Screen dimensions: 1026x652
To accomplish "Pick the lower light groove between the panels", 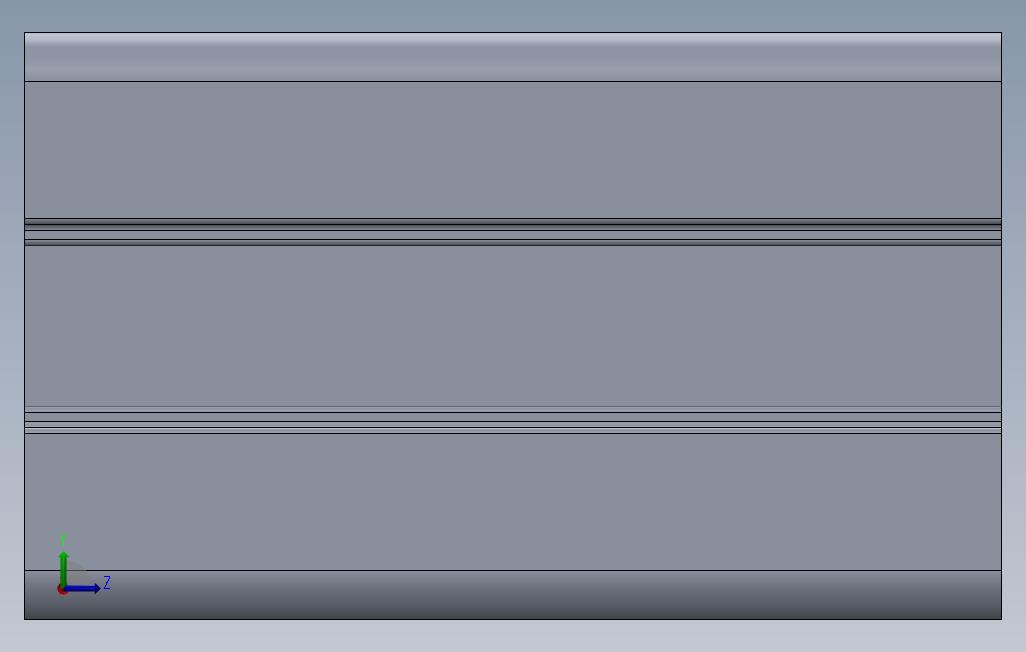I will coord(513,421).
